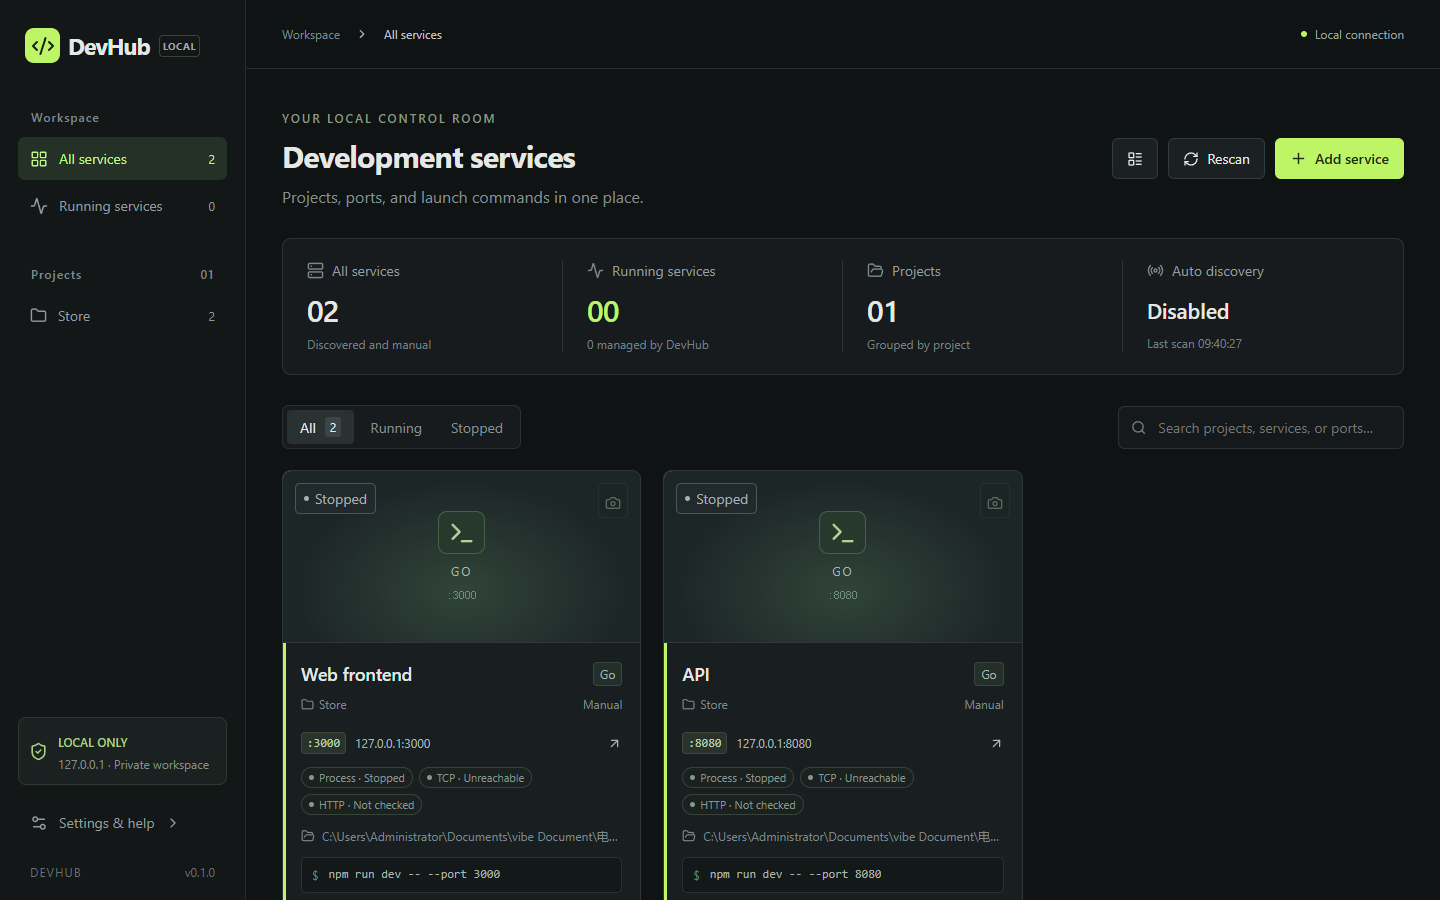Screen dimensions: 1440x900
Task: Open 127.0.0.1:3000 external link arrow
Action: coord(614,743)
